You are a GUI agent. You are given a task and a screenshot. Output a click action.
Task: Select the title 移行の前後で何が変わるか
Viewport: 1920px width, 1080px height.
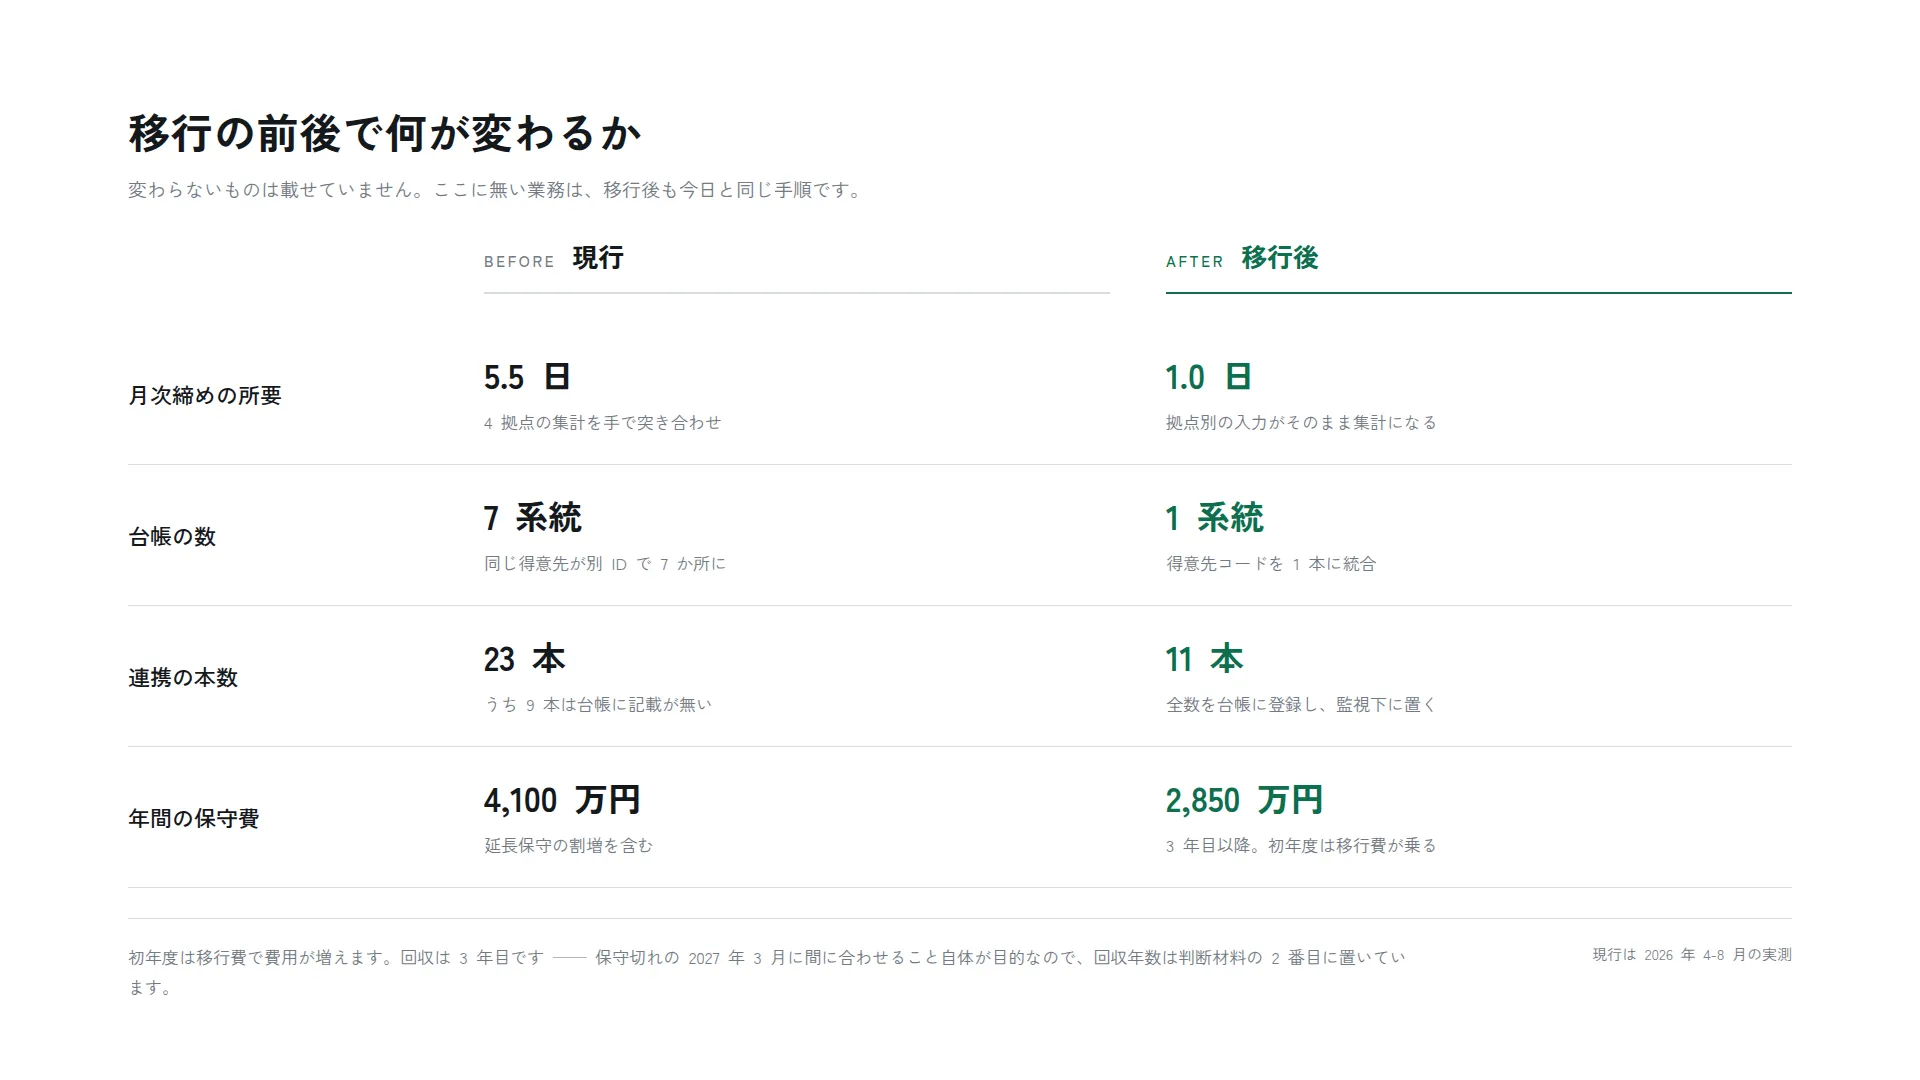pyautogui.click(x=385, y=134)
